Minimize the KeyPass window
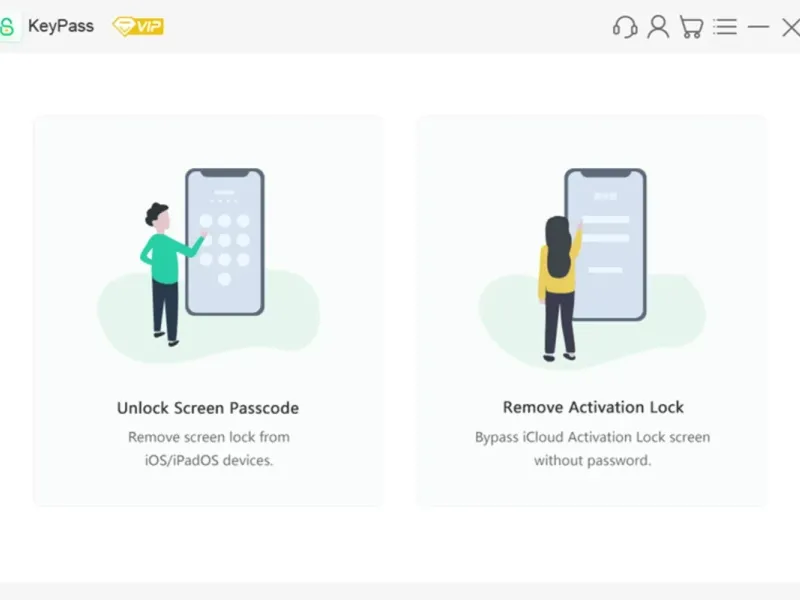 pos(759,27)
